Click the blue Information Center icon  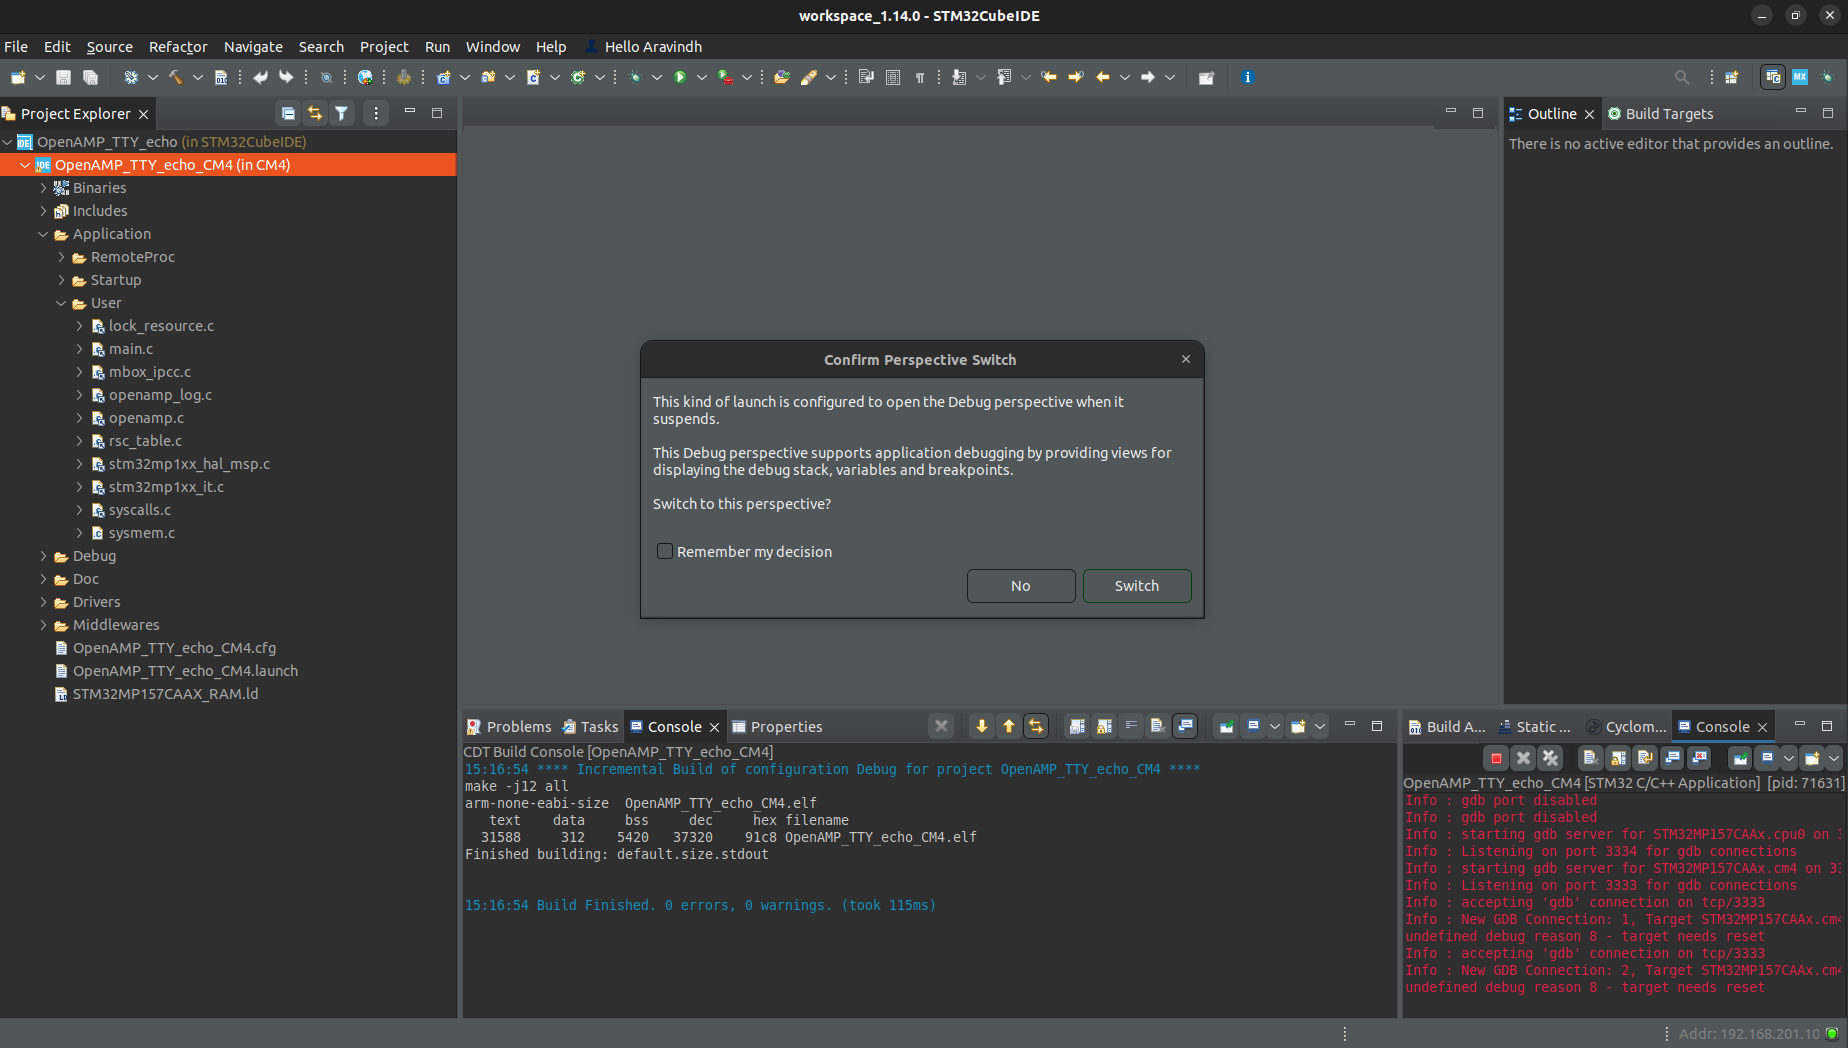pyautogui.click(x=1247, y=77)
